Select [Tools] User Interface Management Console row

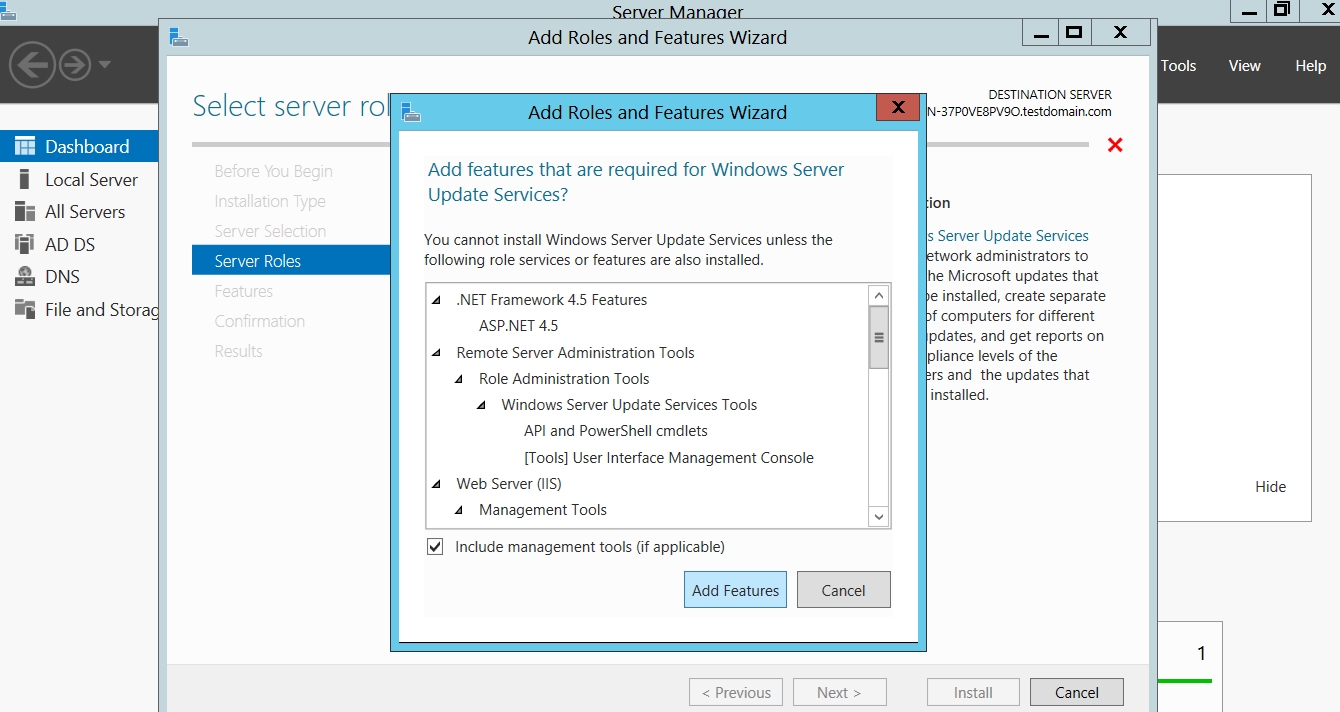click(669, 458)
